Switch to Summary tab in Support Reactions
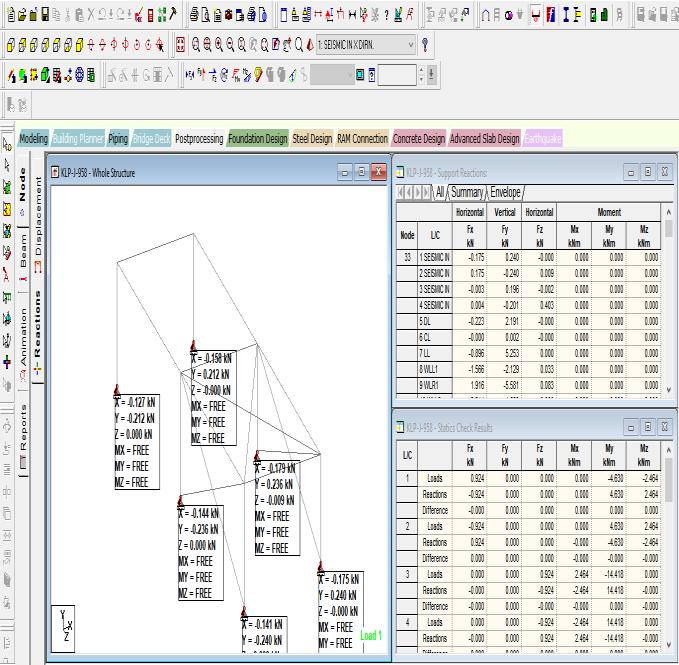Screen dimensions: 679x665 [x=467, y=192]
